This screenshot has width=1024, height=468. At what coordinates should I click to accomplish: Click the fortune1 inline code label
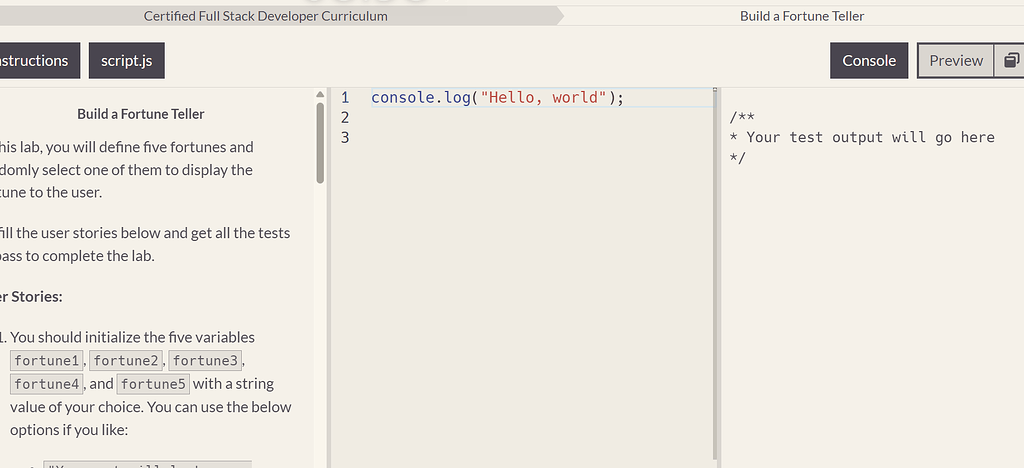click(x=47, y=361)
